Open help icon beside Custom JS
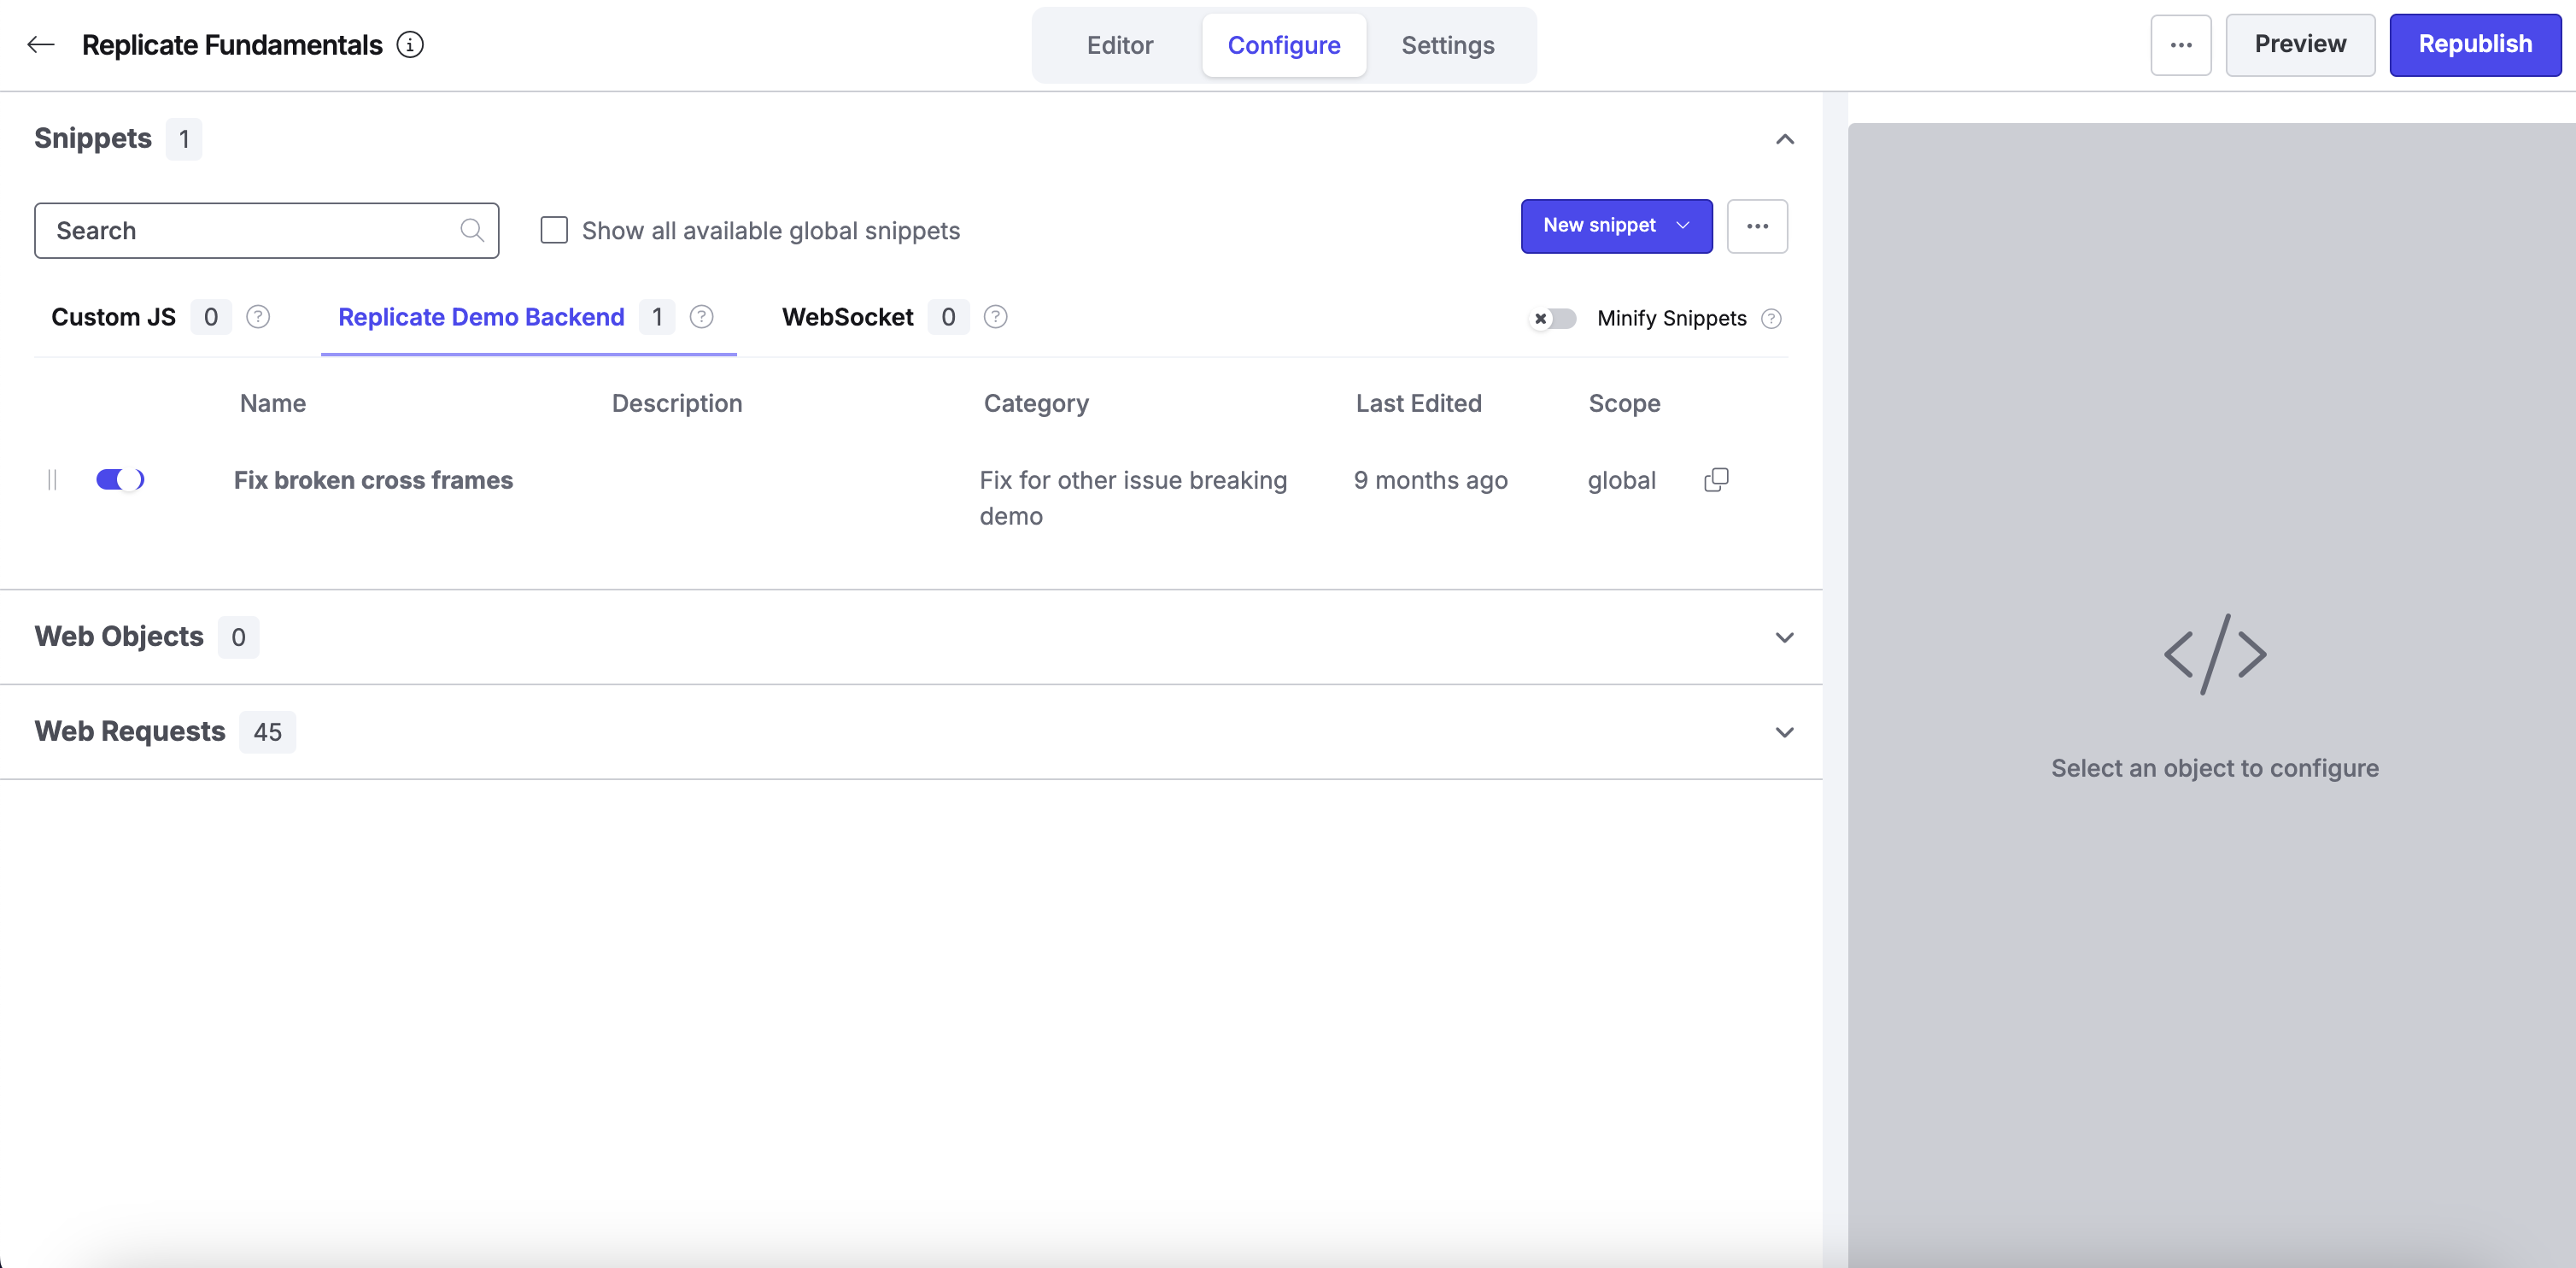This screenshot has width=2576, height=1268. pos(258,317)
